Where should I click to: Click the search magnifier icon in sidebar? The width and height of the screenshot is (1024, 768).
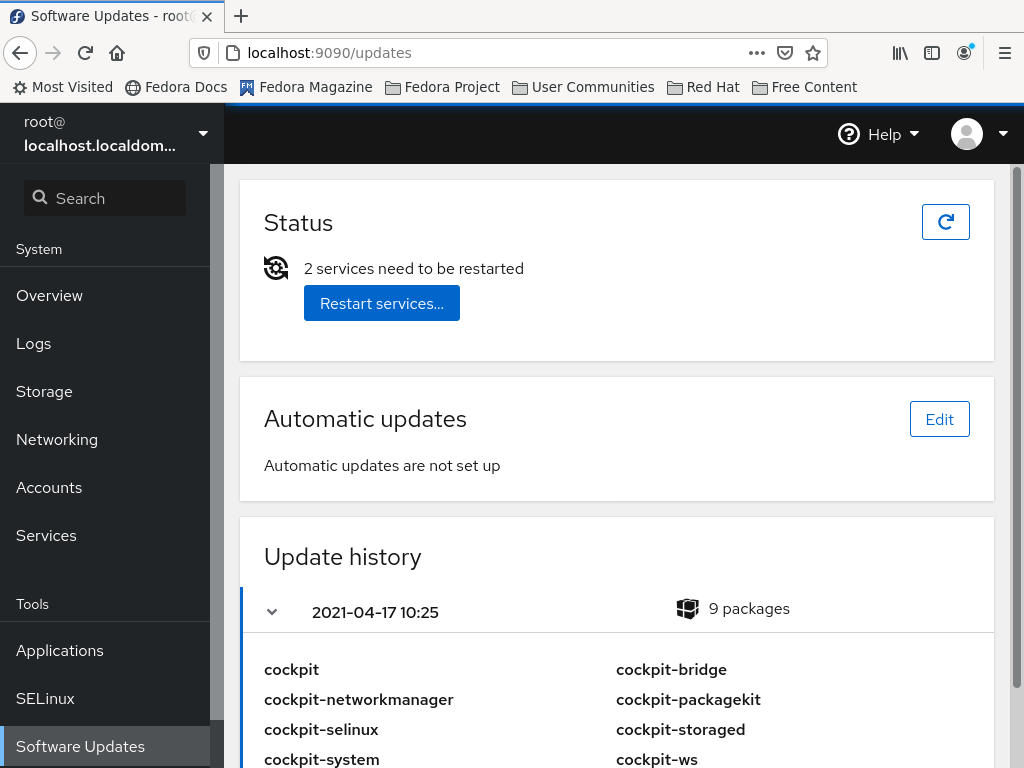click(x=40, y=197)
